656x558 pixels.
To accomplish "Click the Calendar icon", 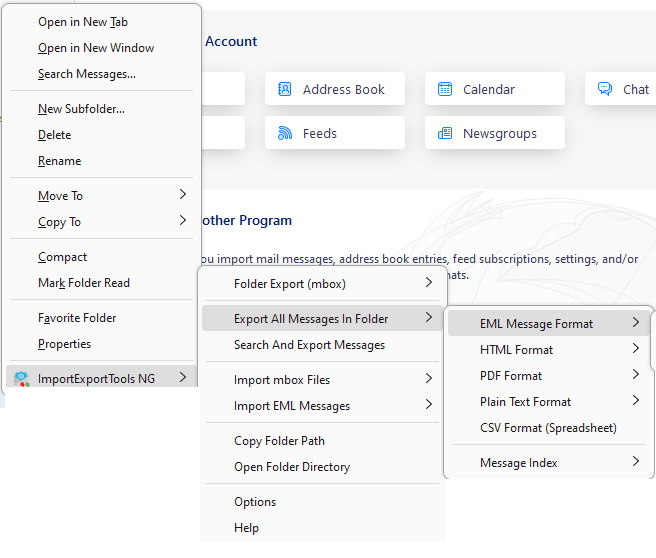I will pyautogui.click(x=445, y=89).
